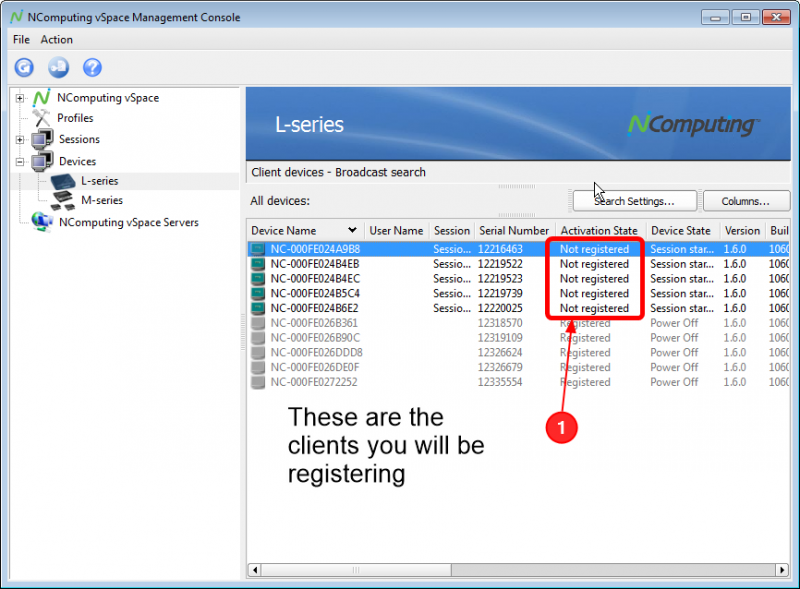This screenshot has height=589, width=800.
Task: Click serial number 12216463
Action: click(x=500, y=249)
